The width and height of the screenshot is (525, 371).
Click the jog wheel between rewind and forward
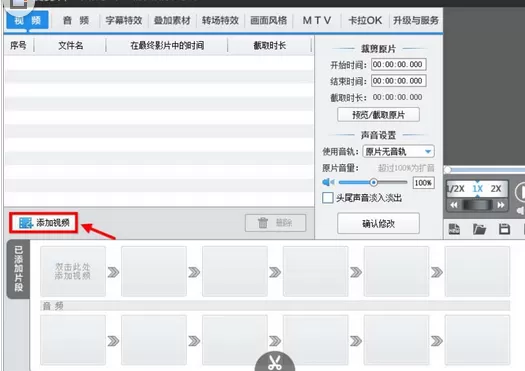477,205
